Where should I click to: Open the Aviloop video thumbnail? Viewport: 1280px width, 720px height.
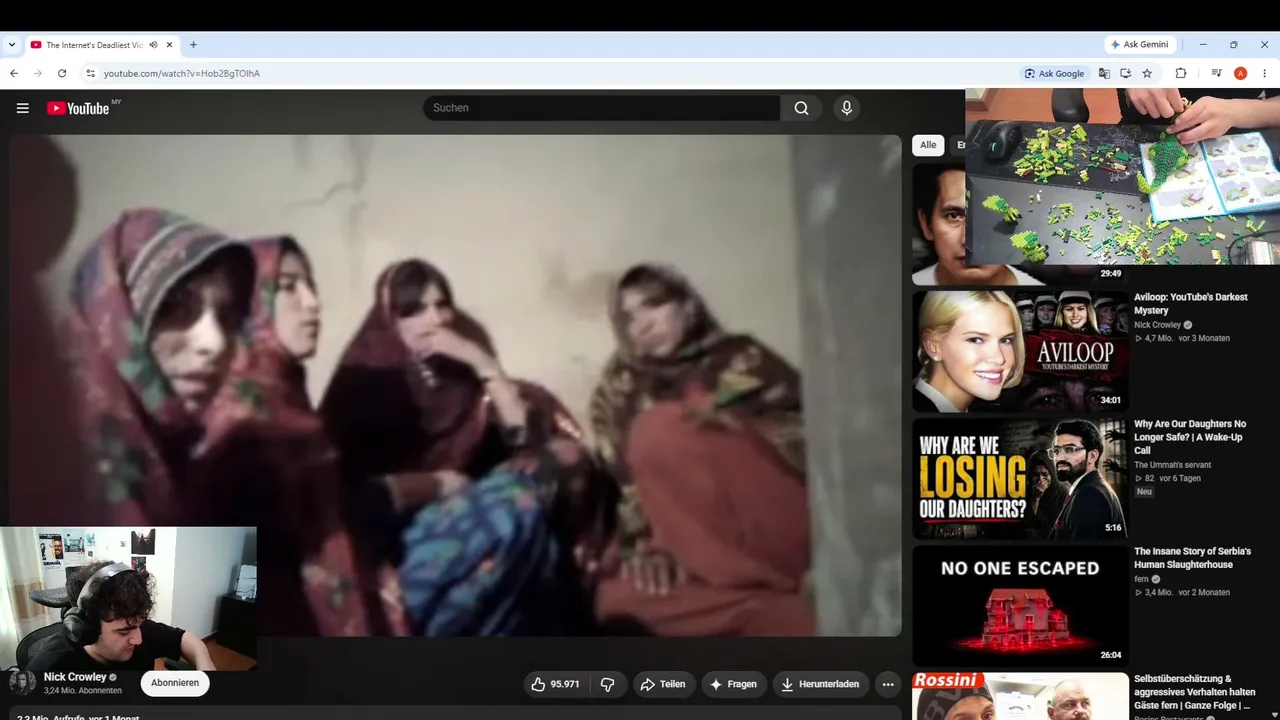(x=1020, y=351)
